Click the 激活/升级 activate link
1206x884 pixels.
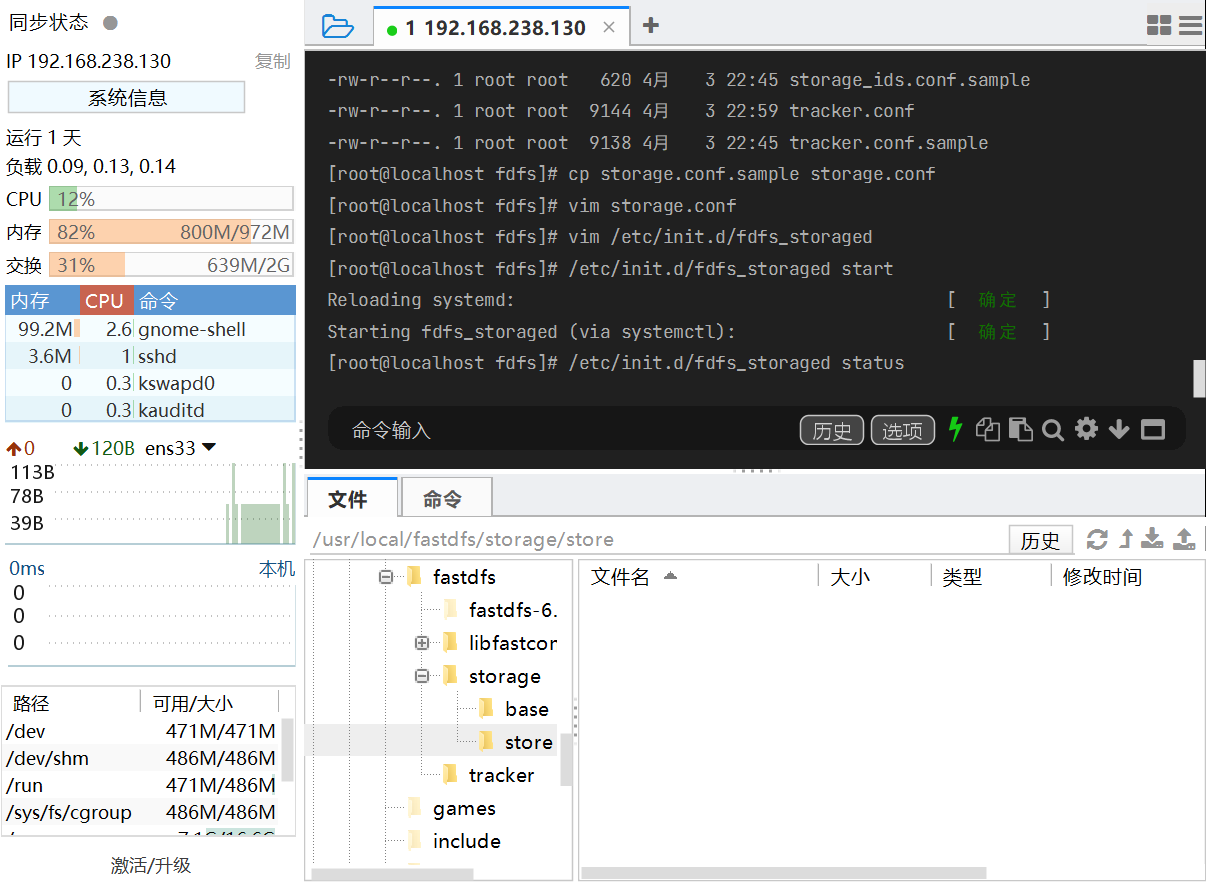(150, 865)
